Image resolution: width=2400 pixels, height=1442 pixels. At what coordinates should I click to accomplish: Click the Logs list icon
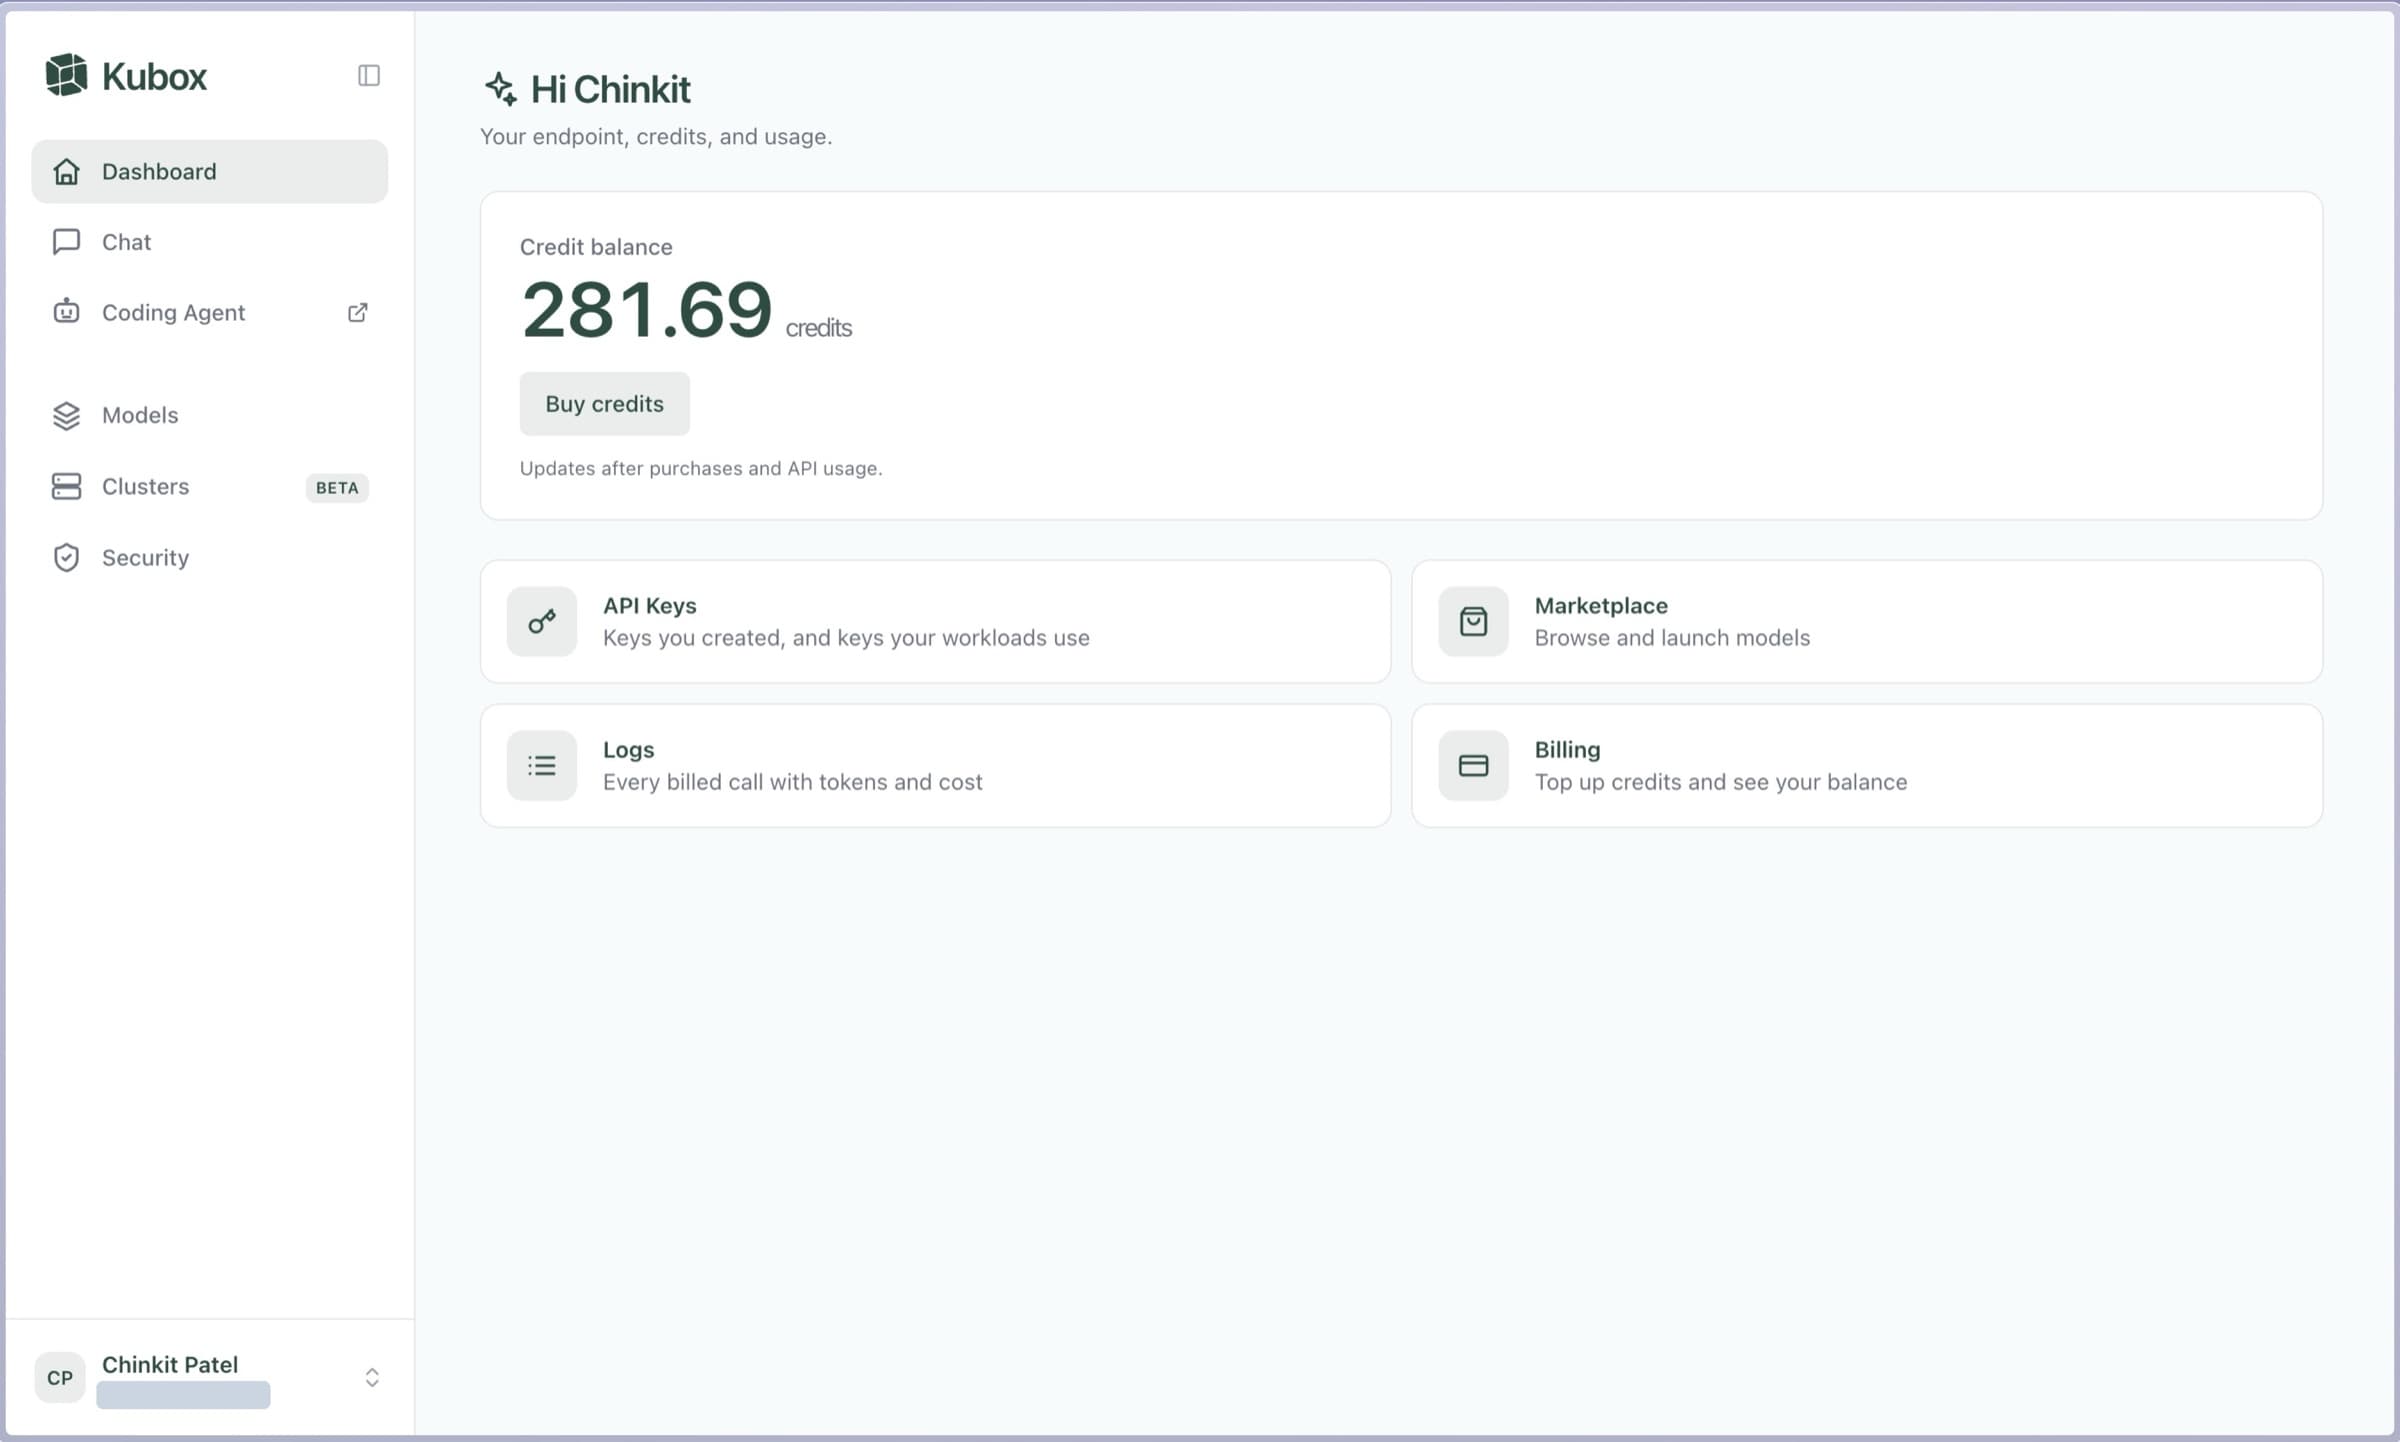click(542, 765)
